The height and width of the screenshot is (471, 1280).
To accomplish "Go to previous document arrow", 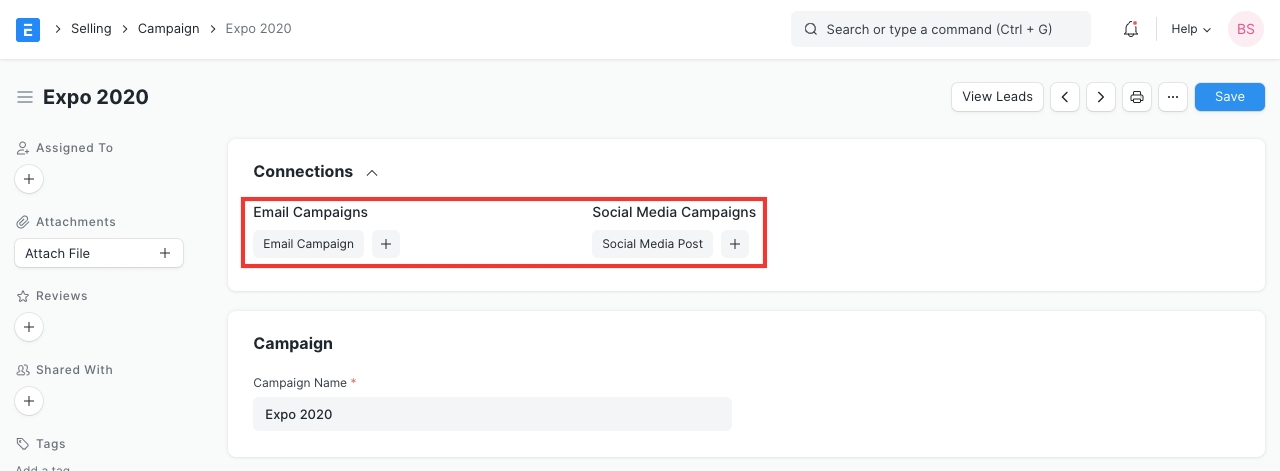I will point(1065,97).
